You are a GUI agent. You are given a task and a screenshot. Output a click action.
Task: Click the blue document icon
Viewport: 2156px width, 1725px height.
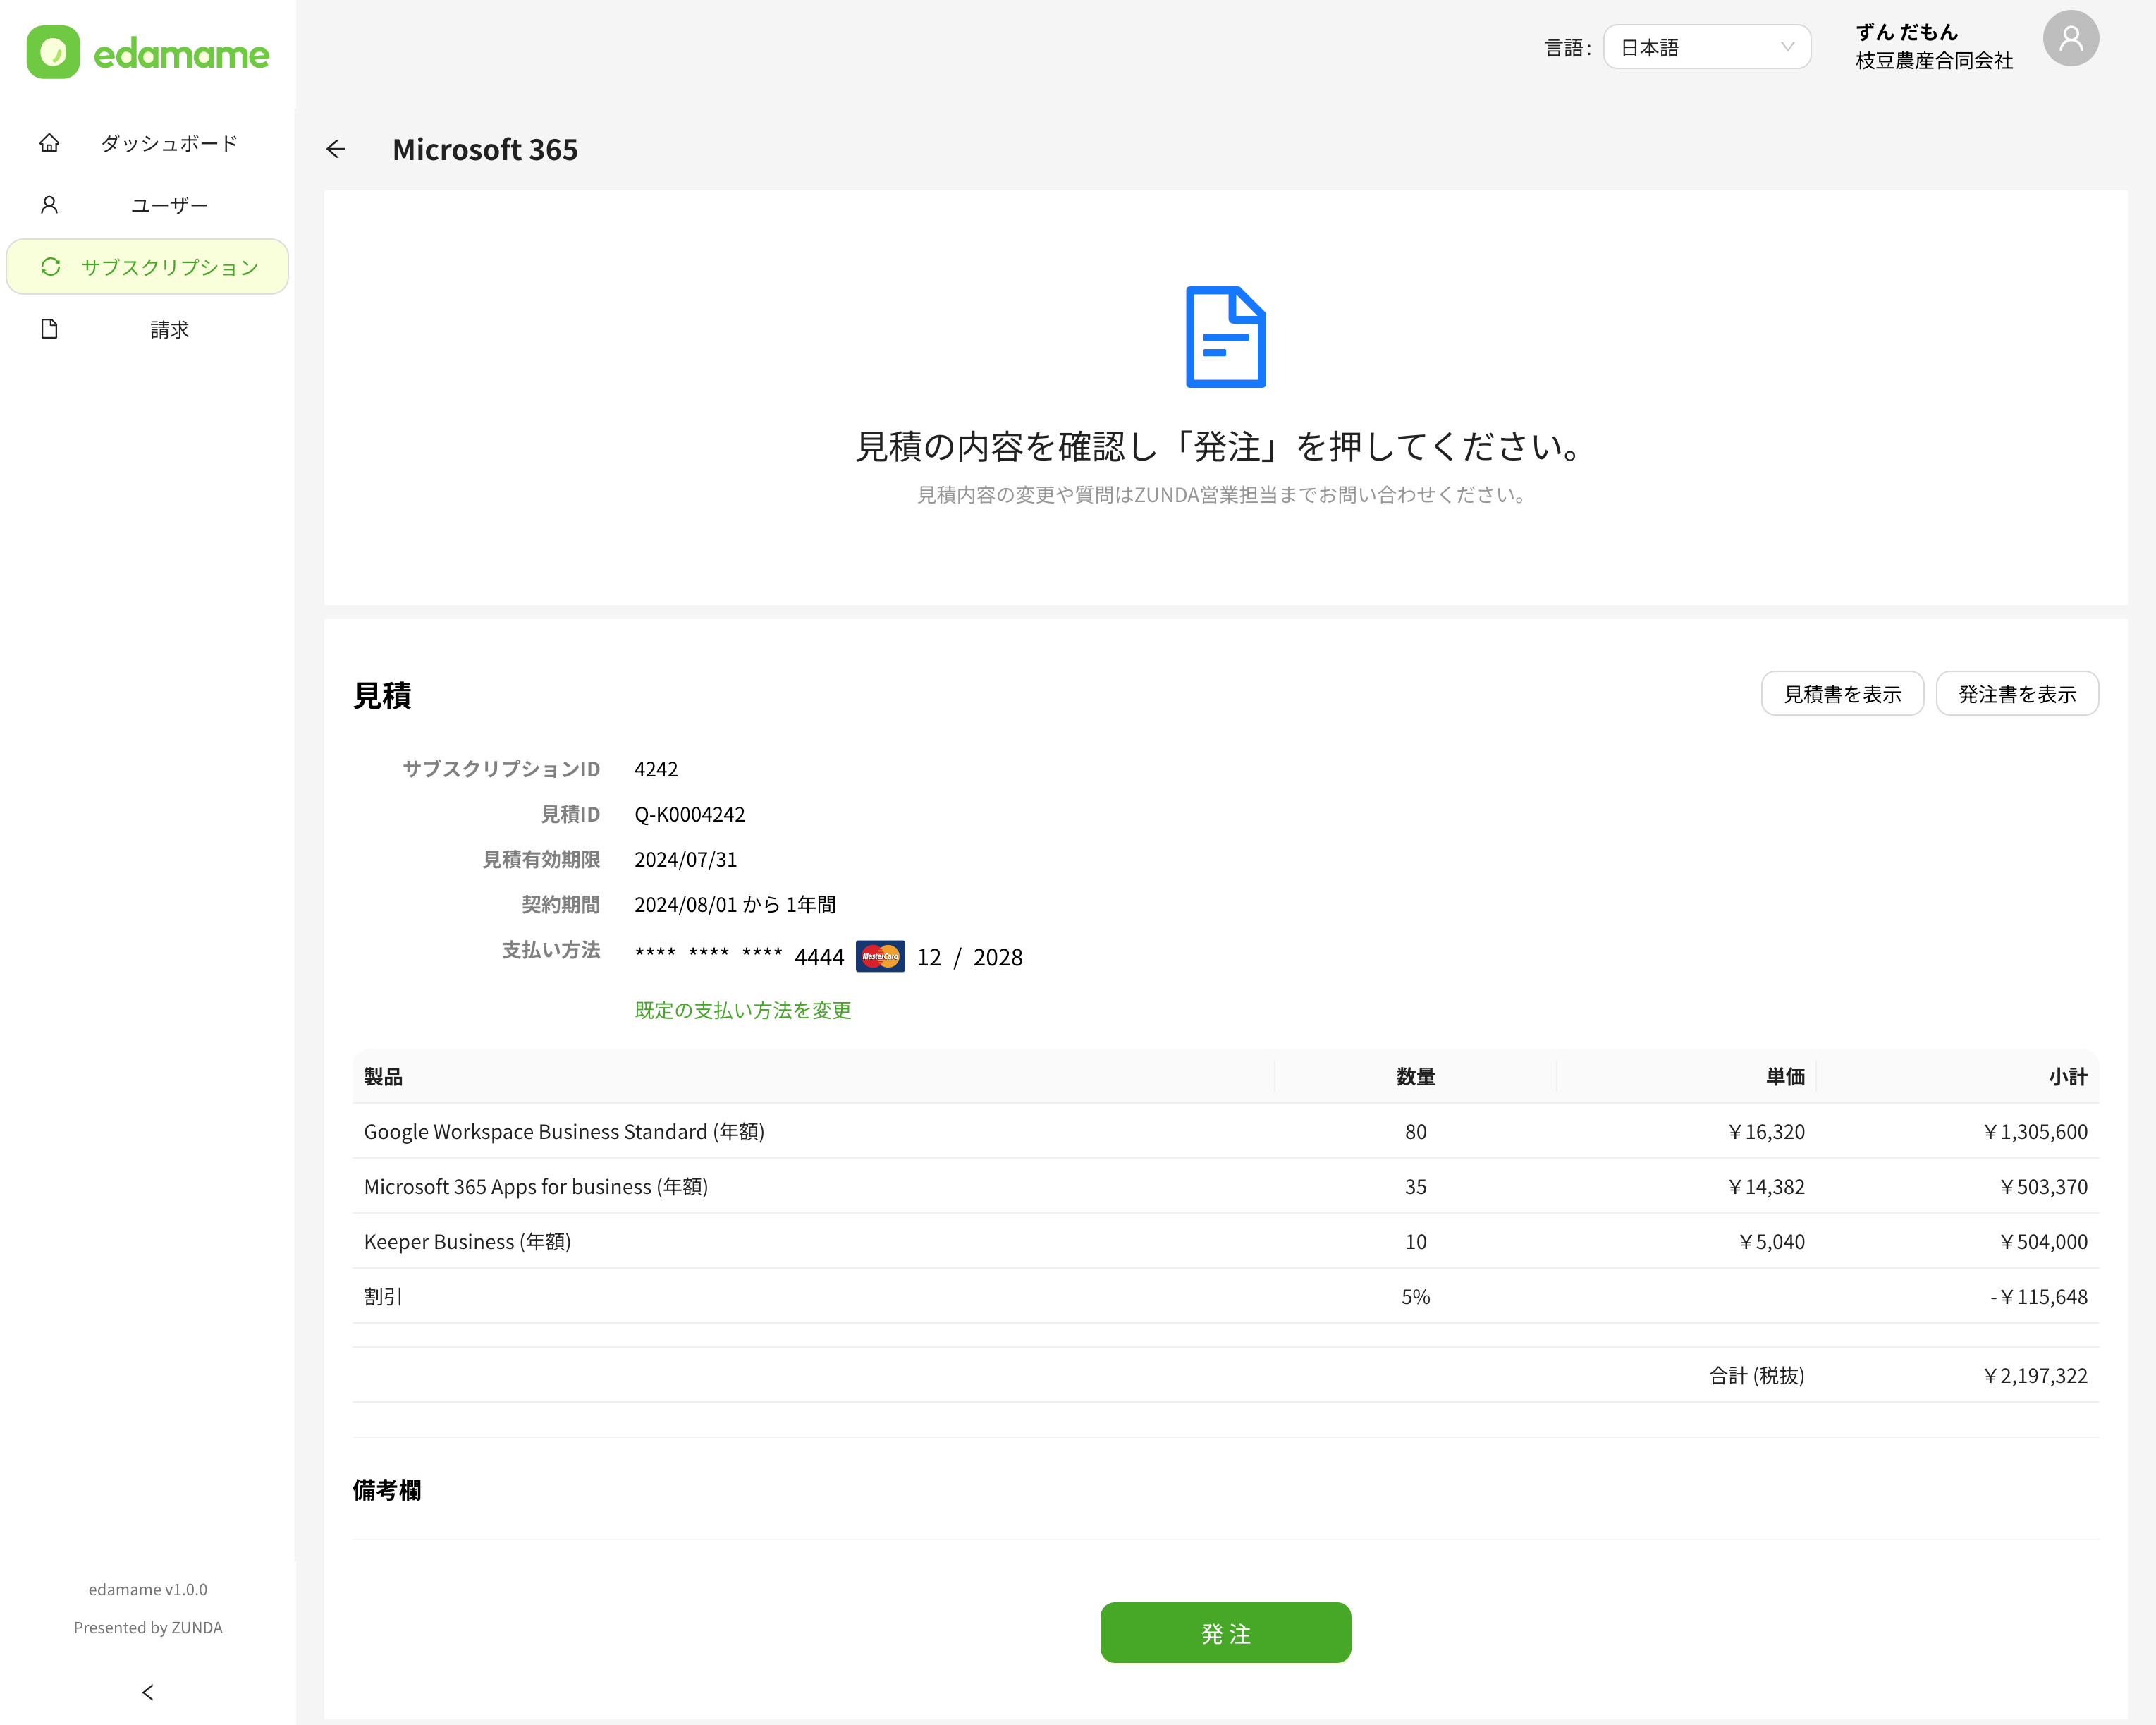1225,337
